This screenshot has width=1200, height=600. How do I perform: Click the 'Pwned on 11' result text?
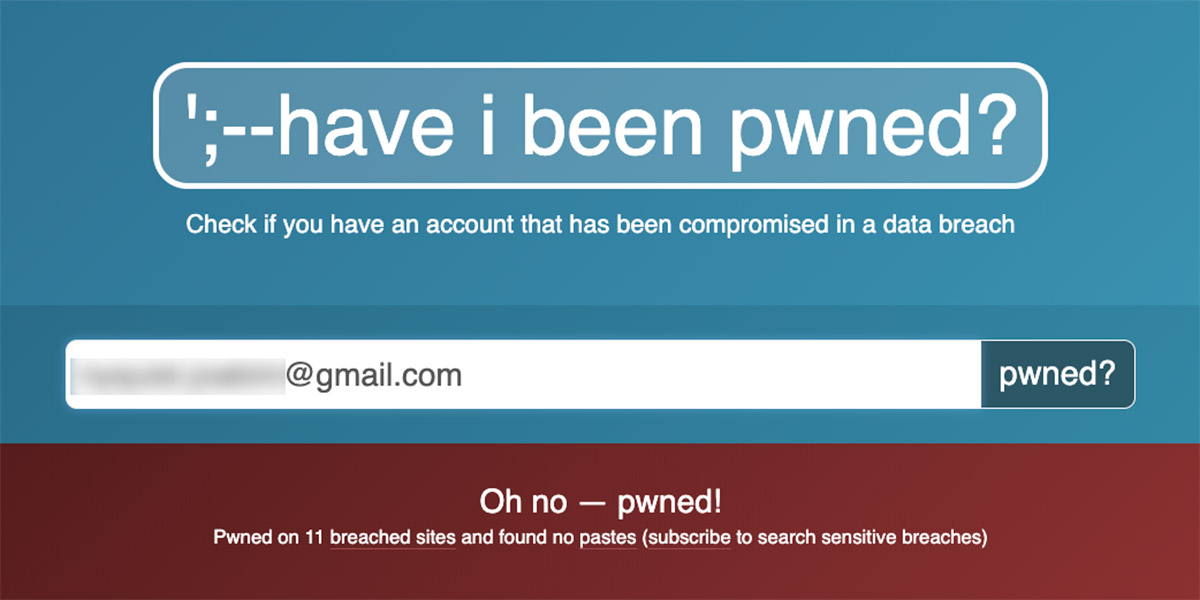[269, 538]
